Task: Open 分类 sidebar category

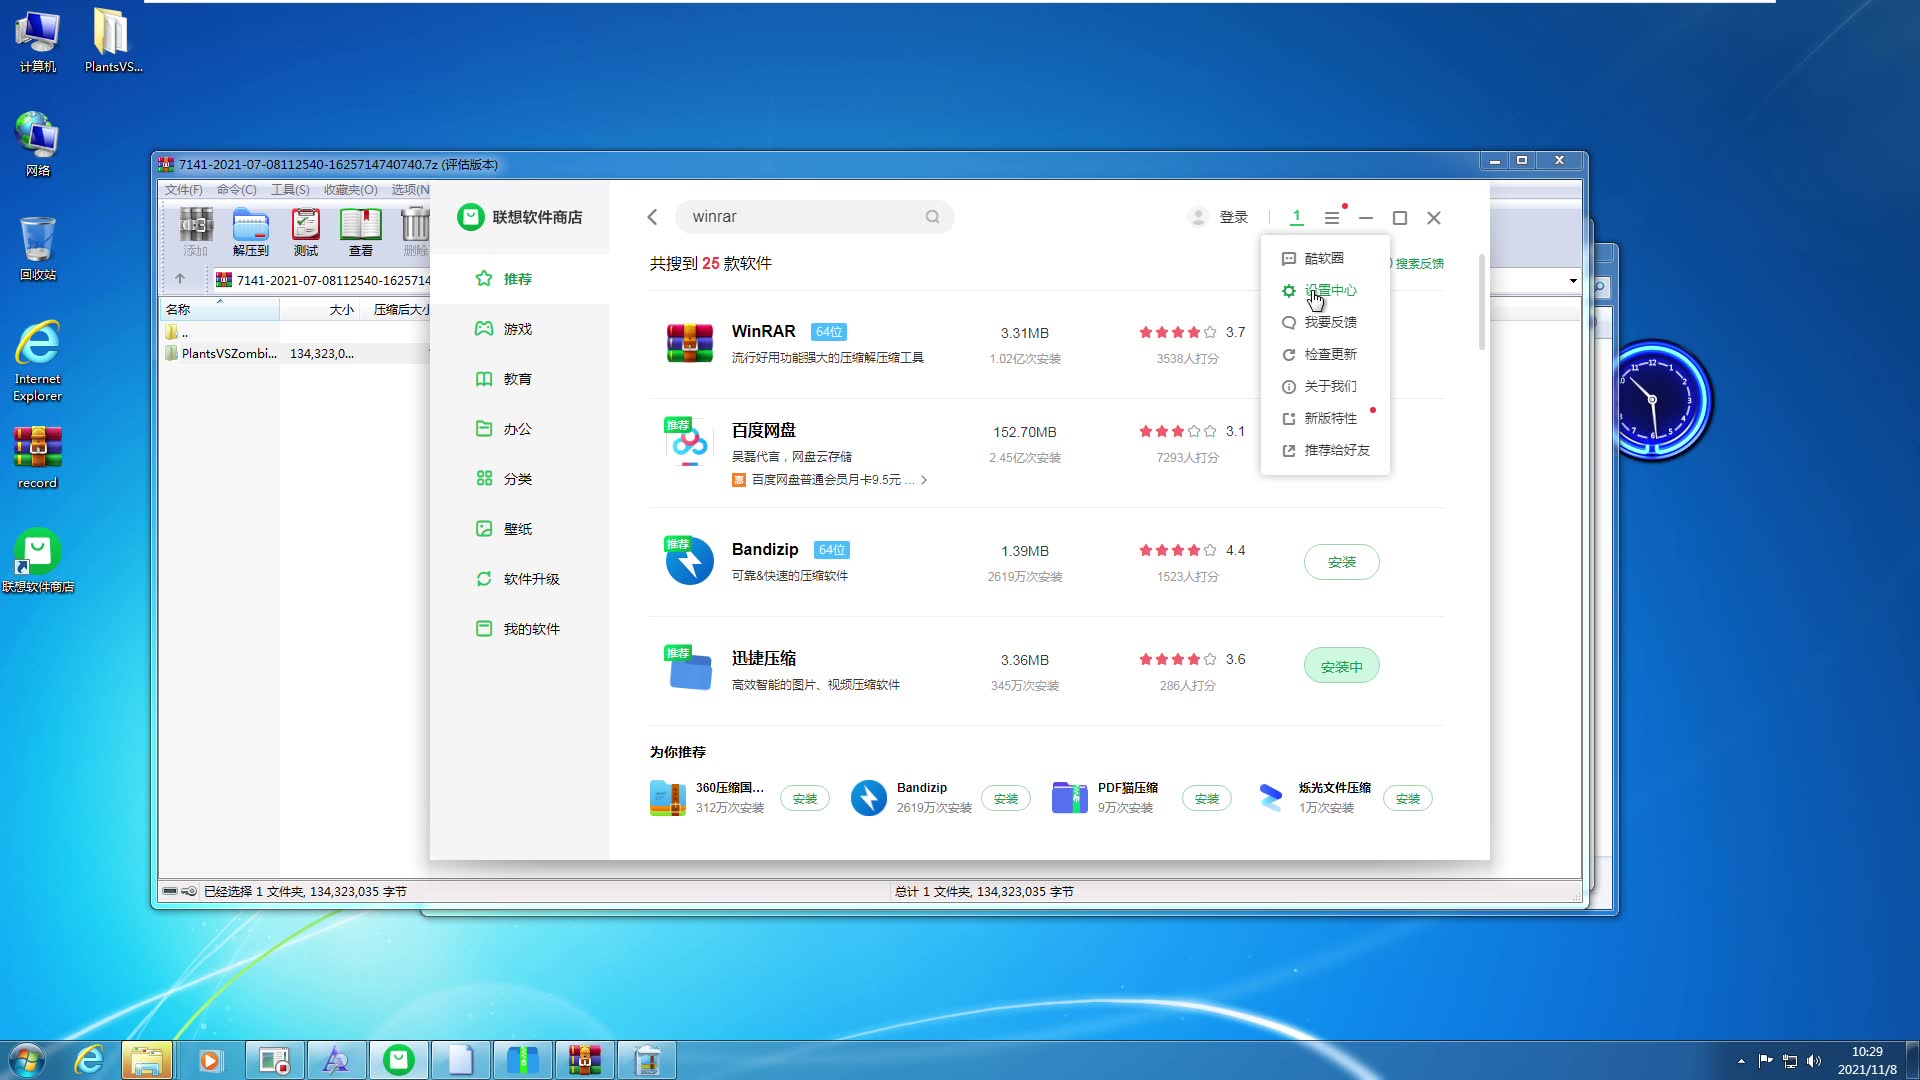Action: point(519,479)
